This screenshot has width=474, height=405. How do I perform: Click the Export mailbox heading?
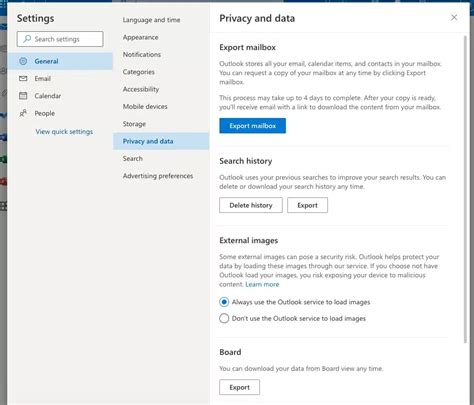pos(247,47)
